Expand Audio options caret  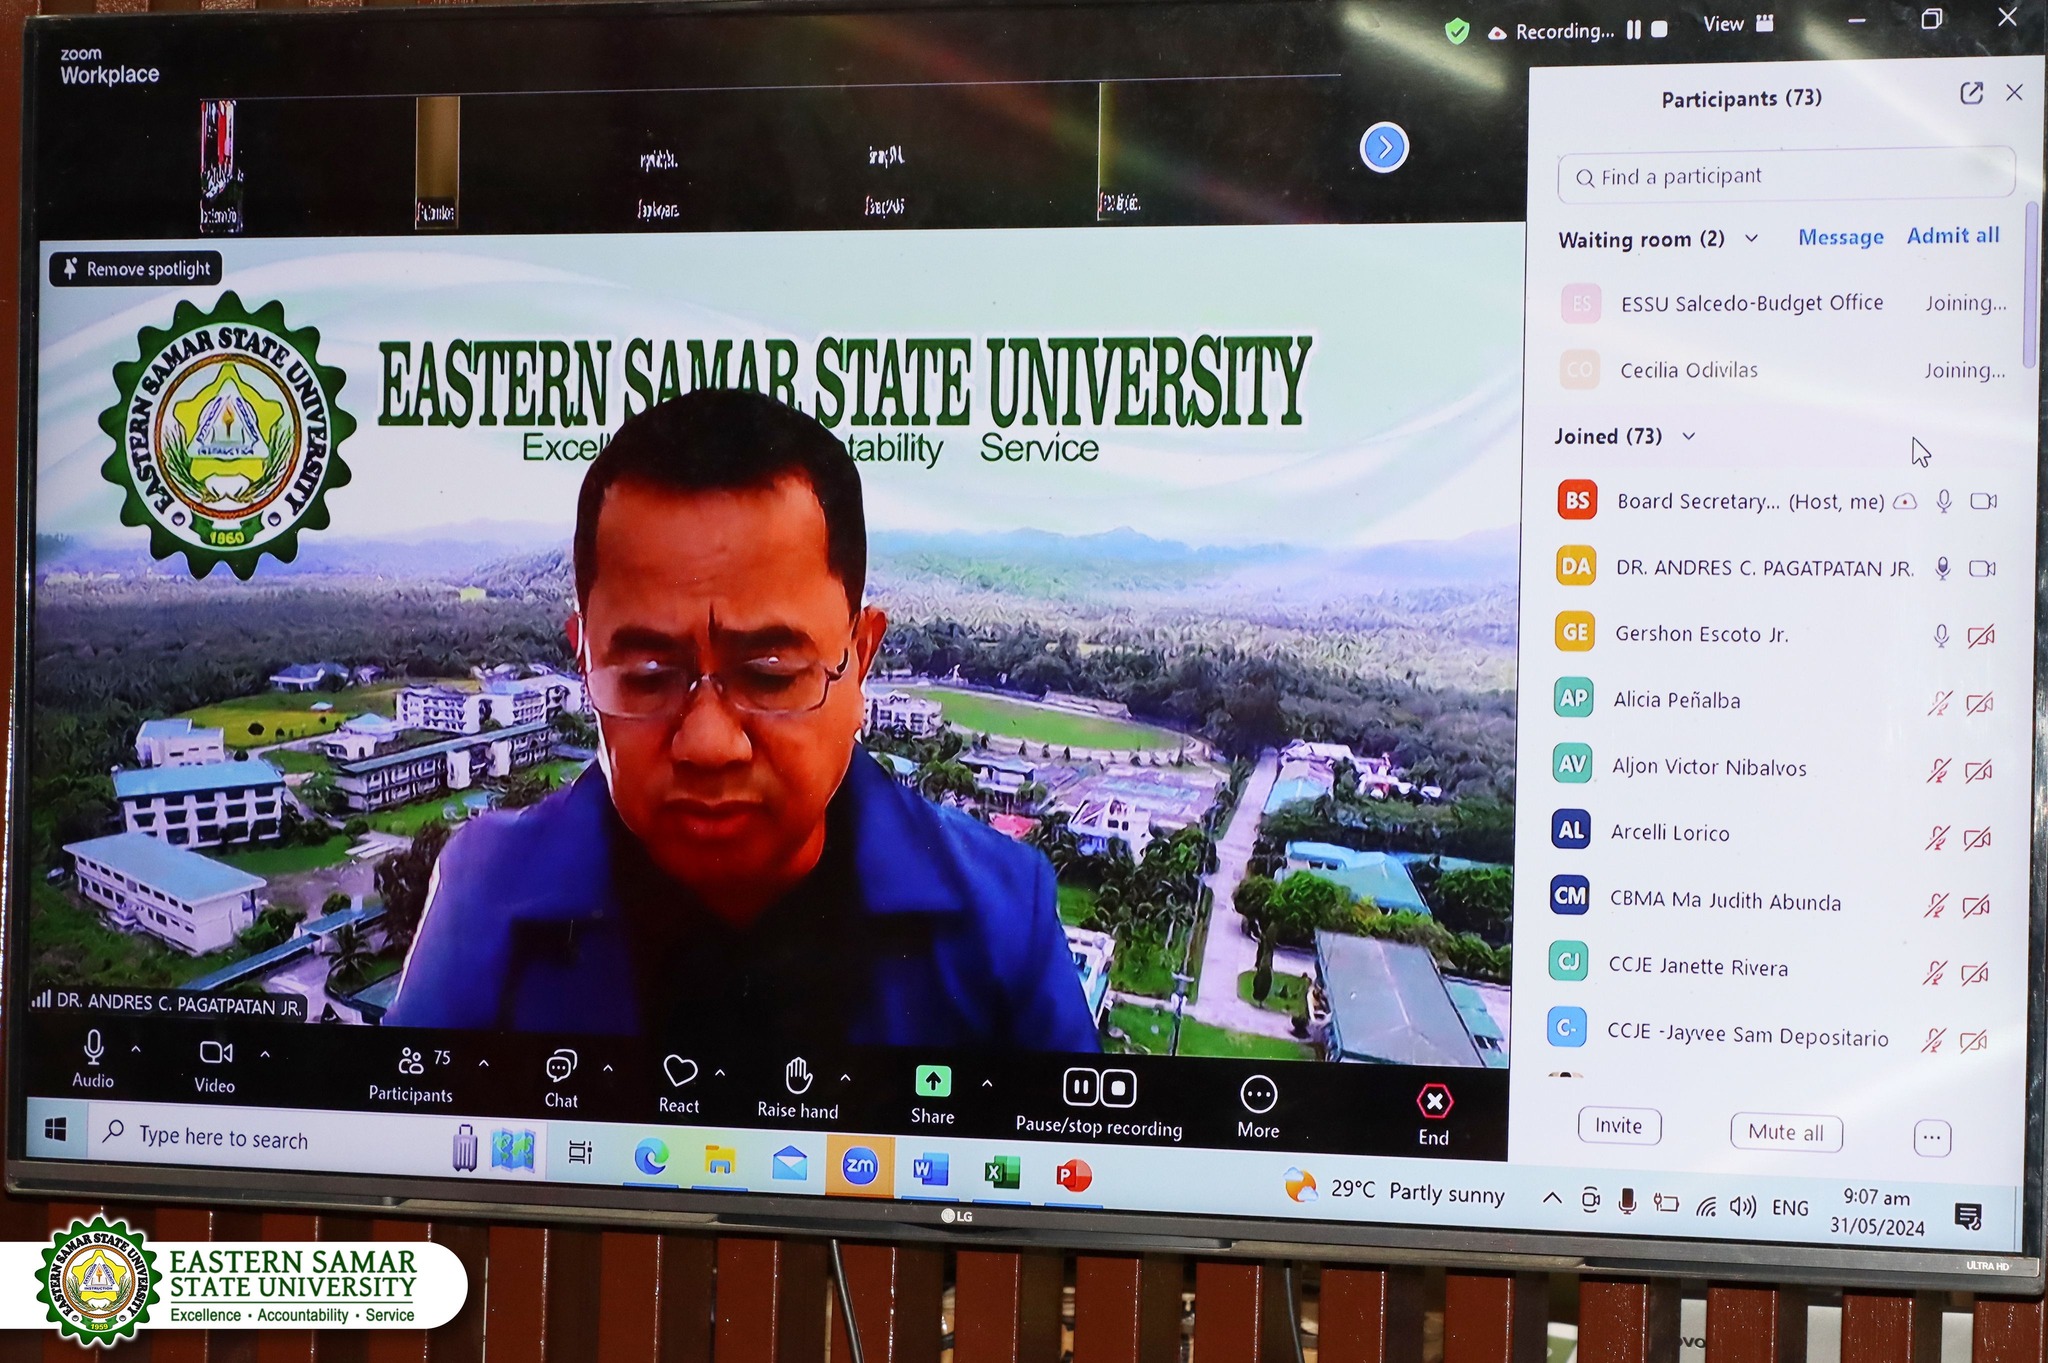(136, 1049)
